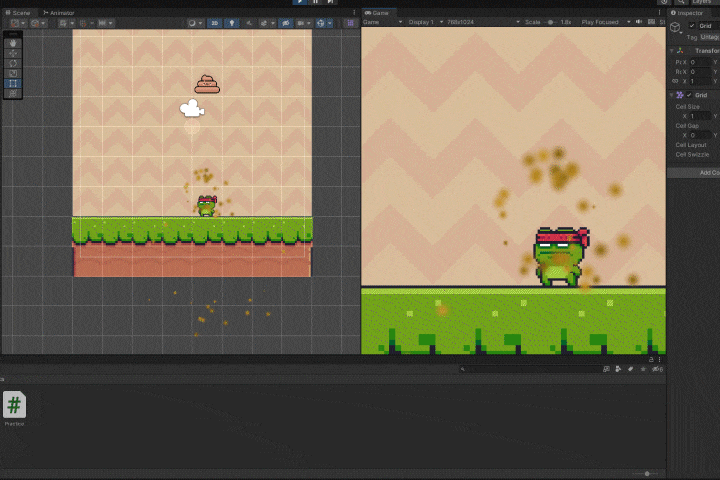Image resolution: width=720 pixels, height=480 pixels.
Task: Click the Play button
Action: click(300, 2)
